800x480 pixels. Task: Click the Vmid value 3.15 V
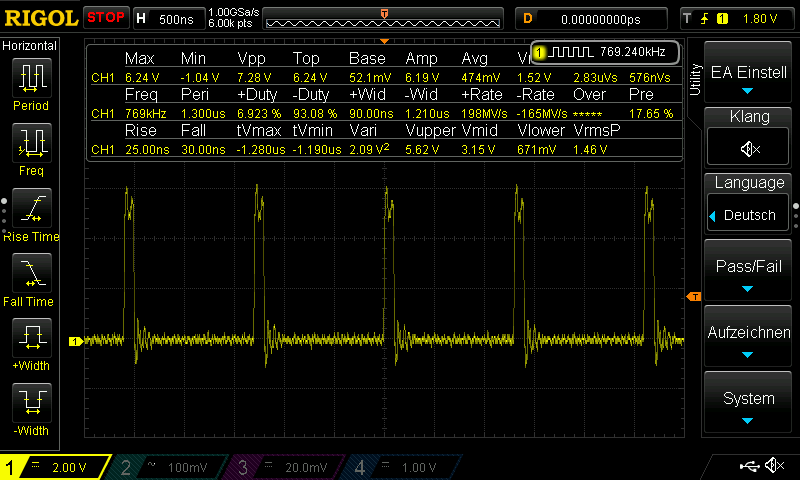[478, 149]
